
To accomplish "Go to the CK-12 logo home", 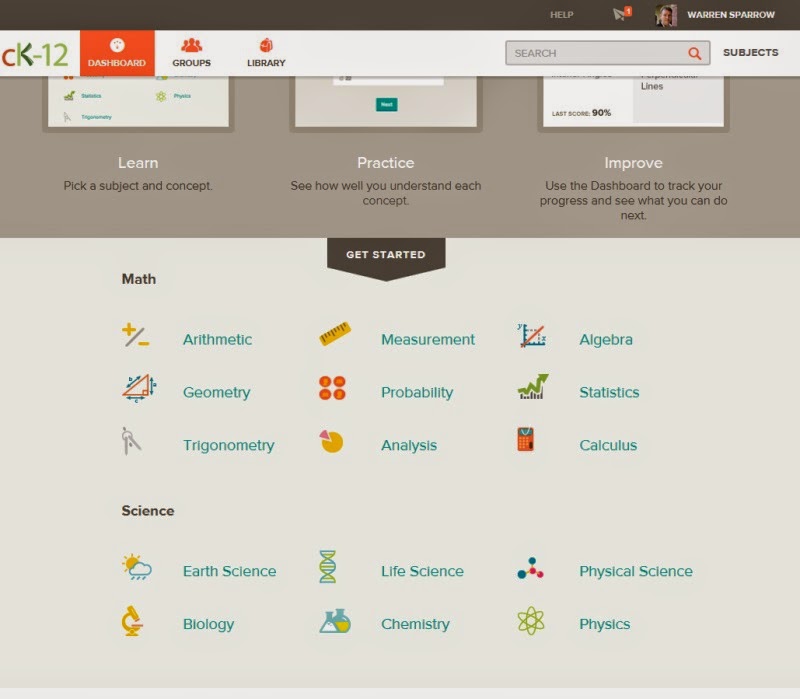I will [35, 54].
